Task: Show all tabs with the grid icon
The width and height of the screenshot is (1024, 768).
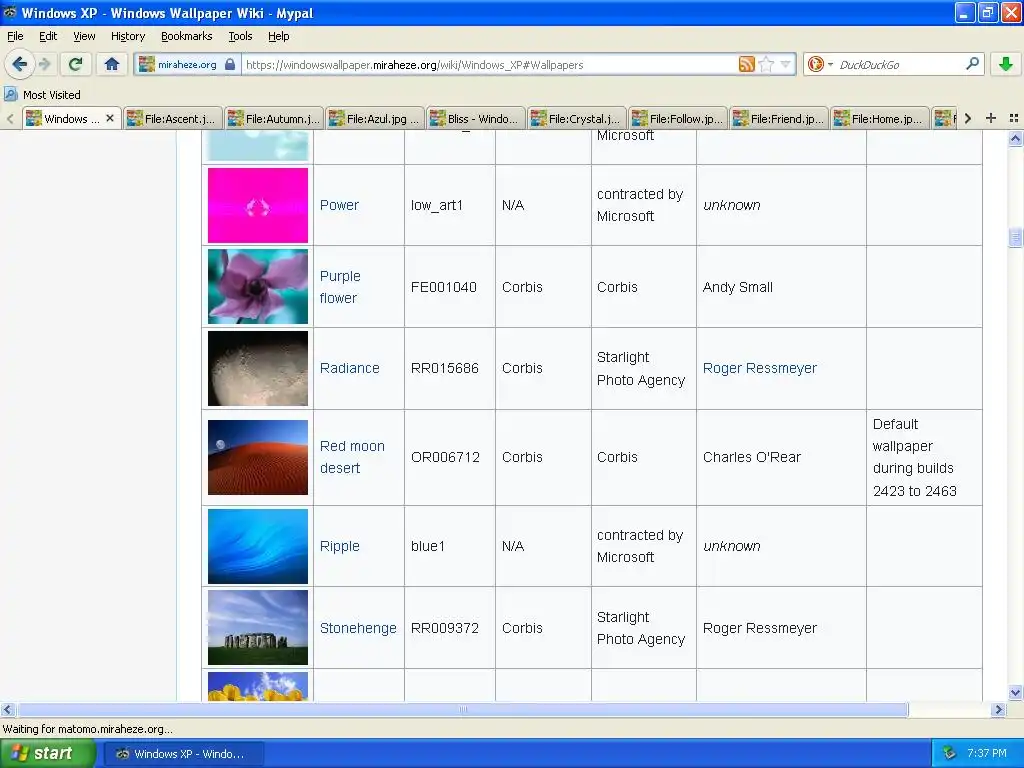Action: click(1014, 118)
